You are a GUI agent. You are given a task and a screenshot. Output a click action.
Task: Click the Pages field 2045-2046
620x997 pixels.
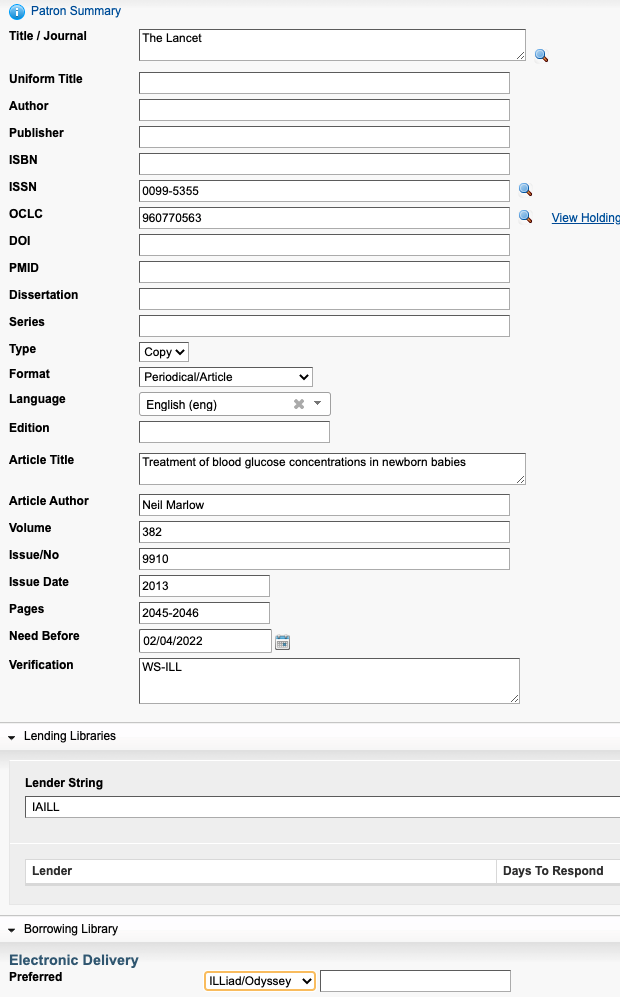204,613
